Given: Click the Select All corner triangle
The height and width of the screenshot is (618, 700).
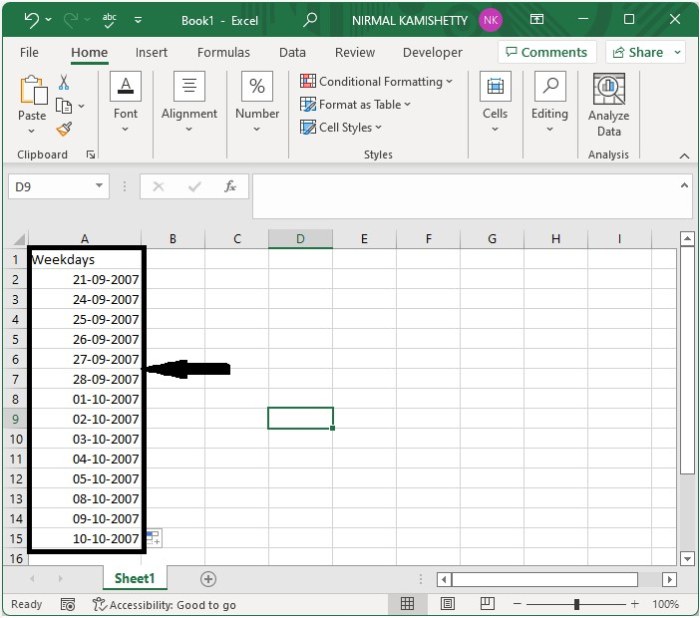Looking at the screenshot, I should (x=19, y=239).
